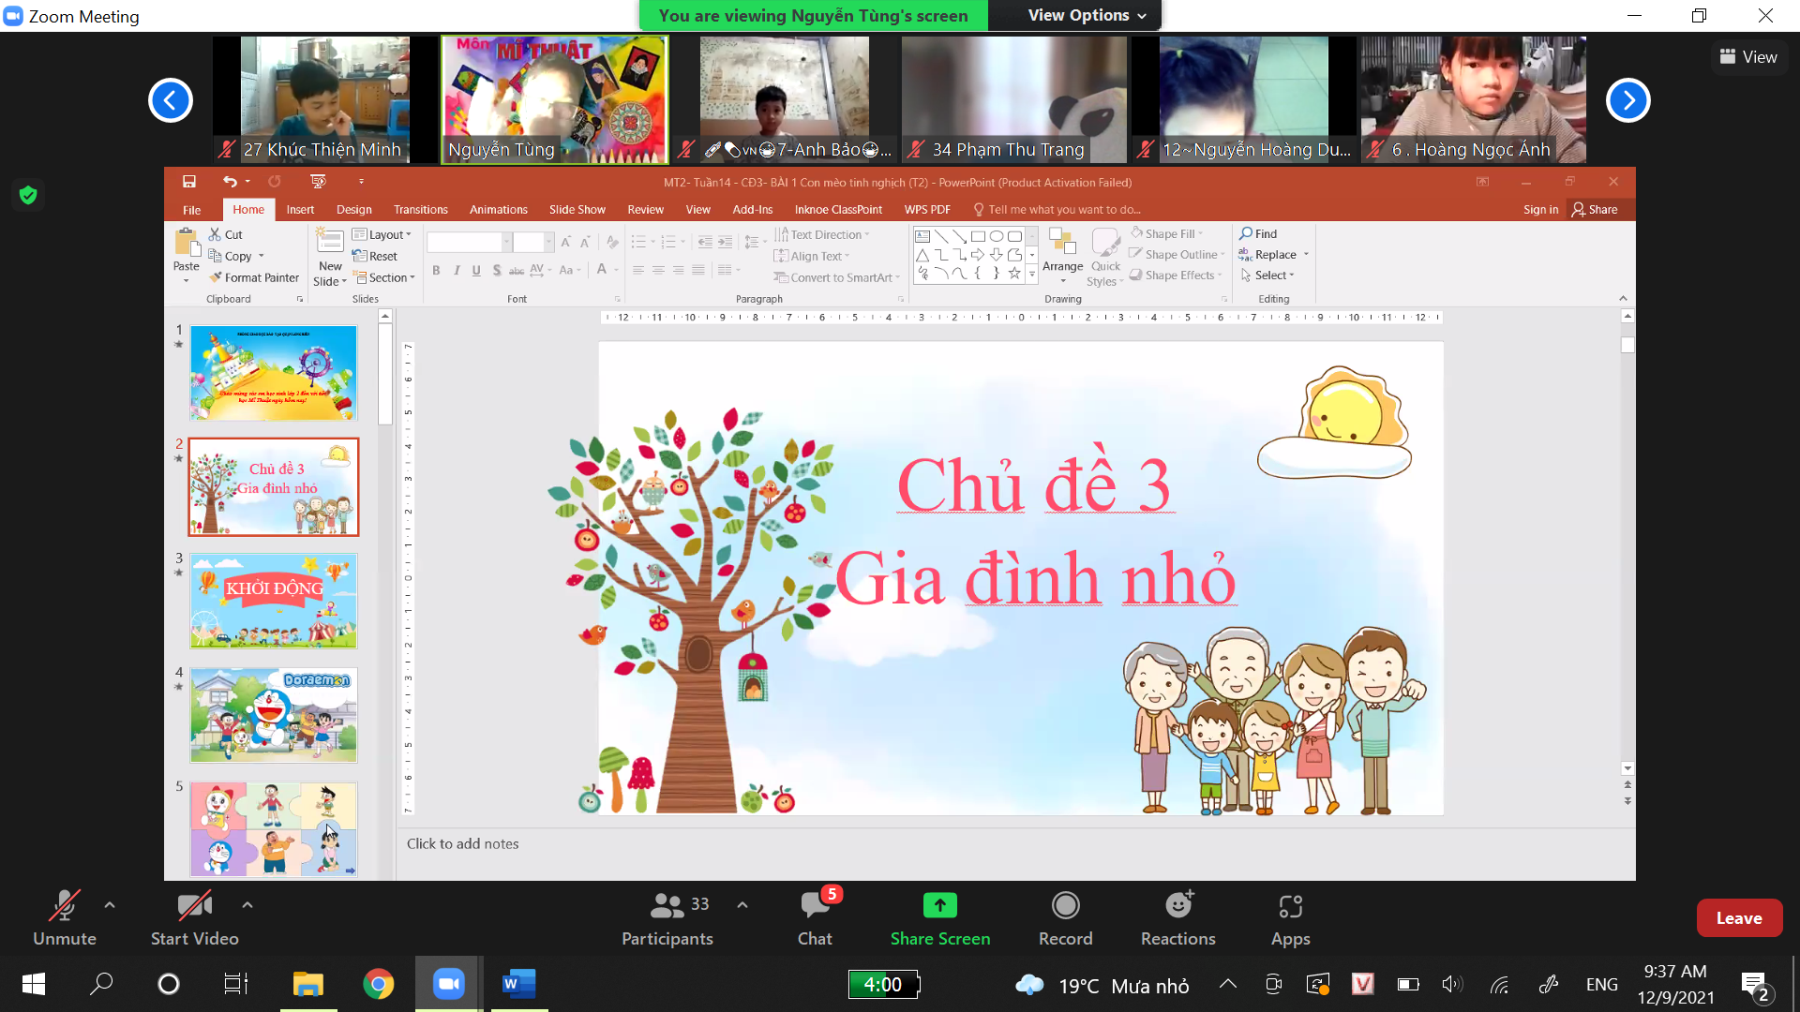Image resolution: width=1800 pixels, height=1012 pixels.
Task: Click the Record icon in Zoom toolbar
Action: [x=1065, y=906]
